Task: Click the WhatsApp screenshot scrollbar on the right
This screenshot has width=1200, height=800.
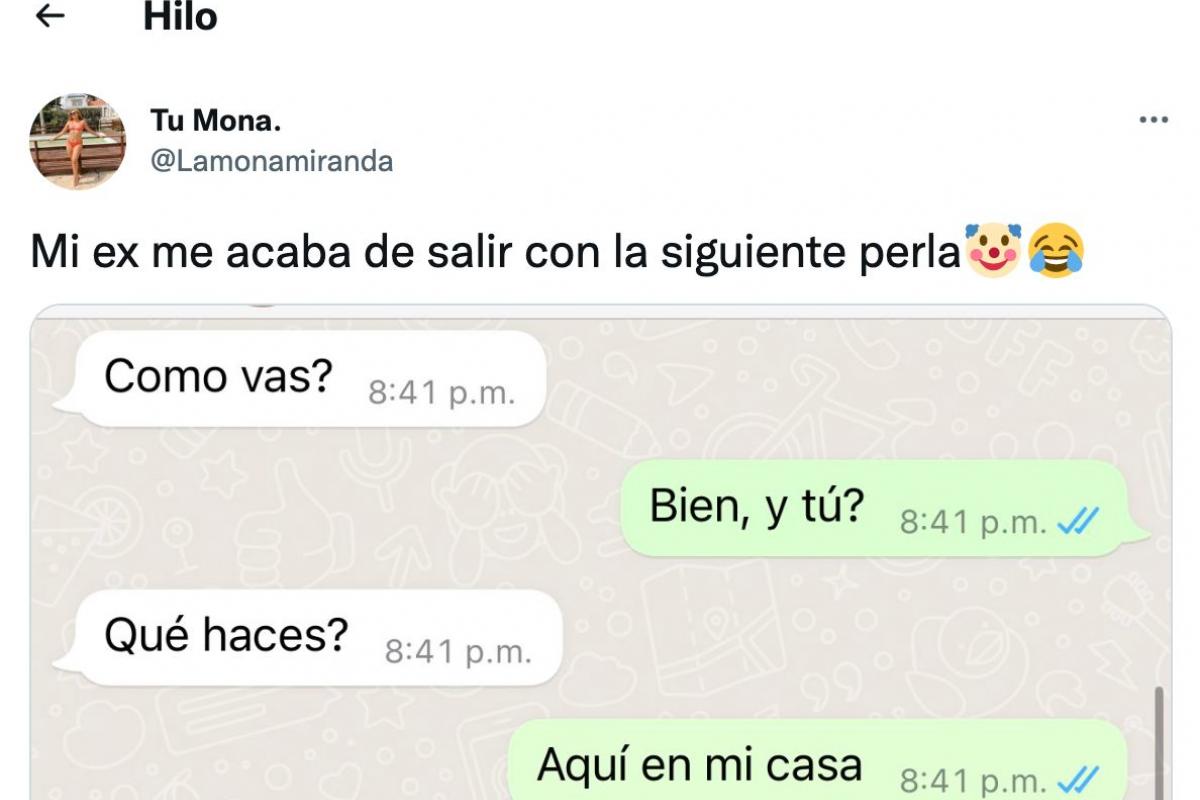Action: click(1159, 742)
